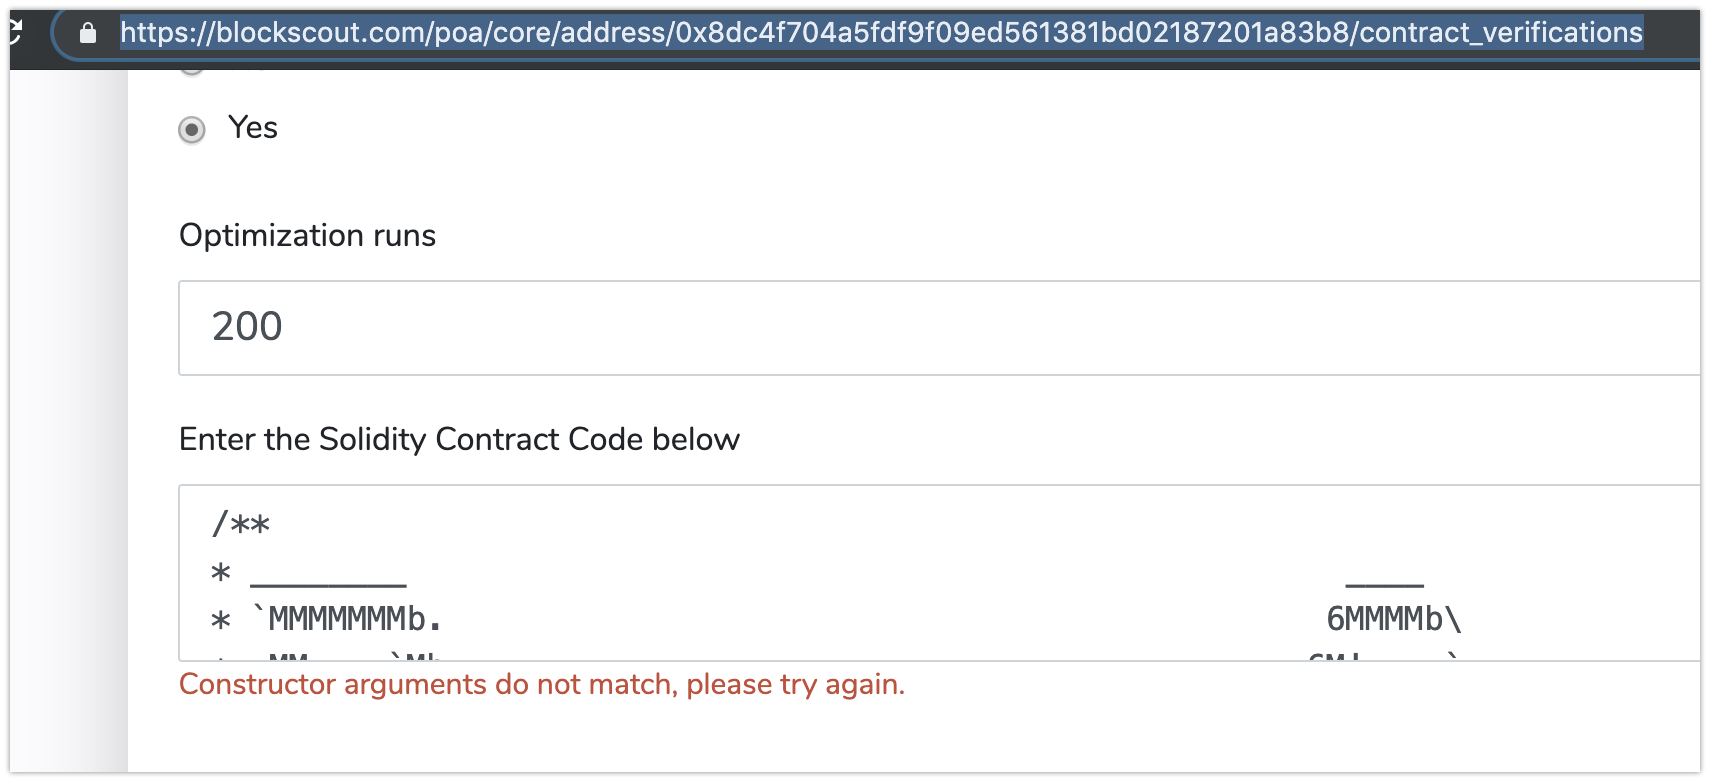This screenshot has height=782, width=1710.
Task: Click the Optimization runs label
Action: [x=307, y=236]
